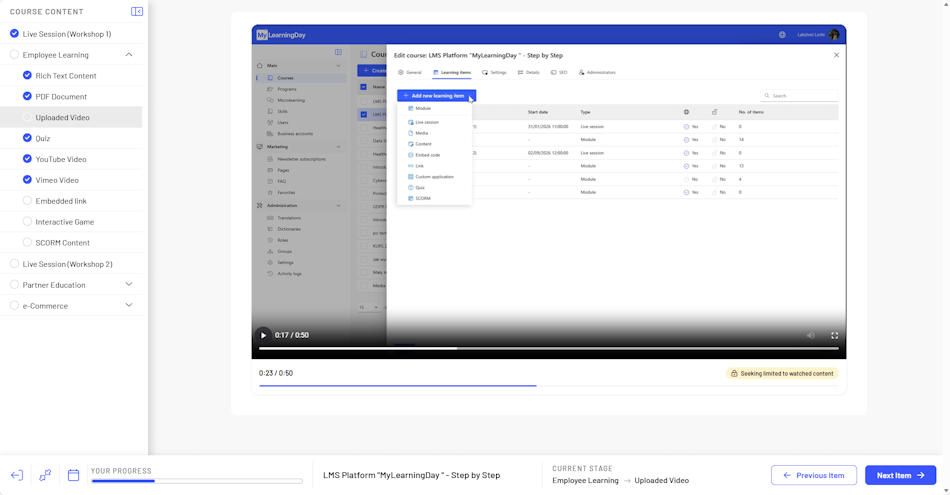The image size is (950, 495).
Task: Click the exit course arrow icon
Action: [17, 476]
